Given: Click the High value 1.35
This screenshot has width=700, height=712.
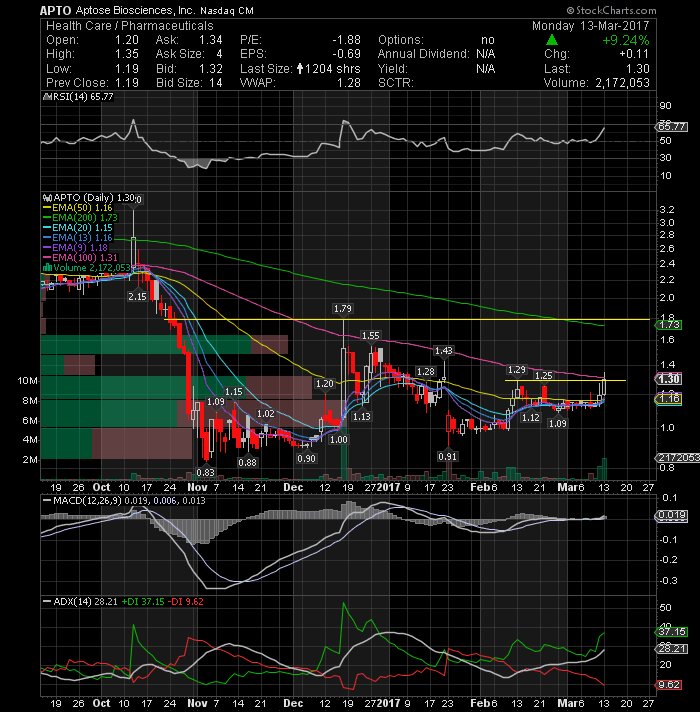Looking at the screenshot, I should 127,54.
